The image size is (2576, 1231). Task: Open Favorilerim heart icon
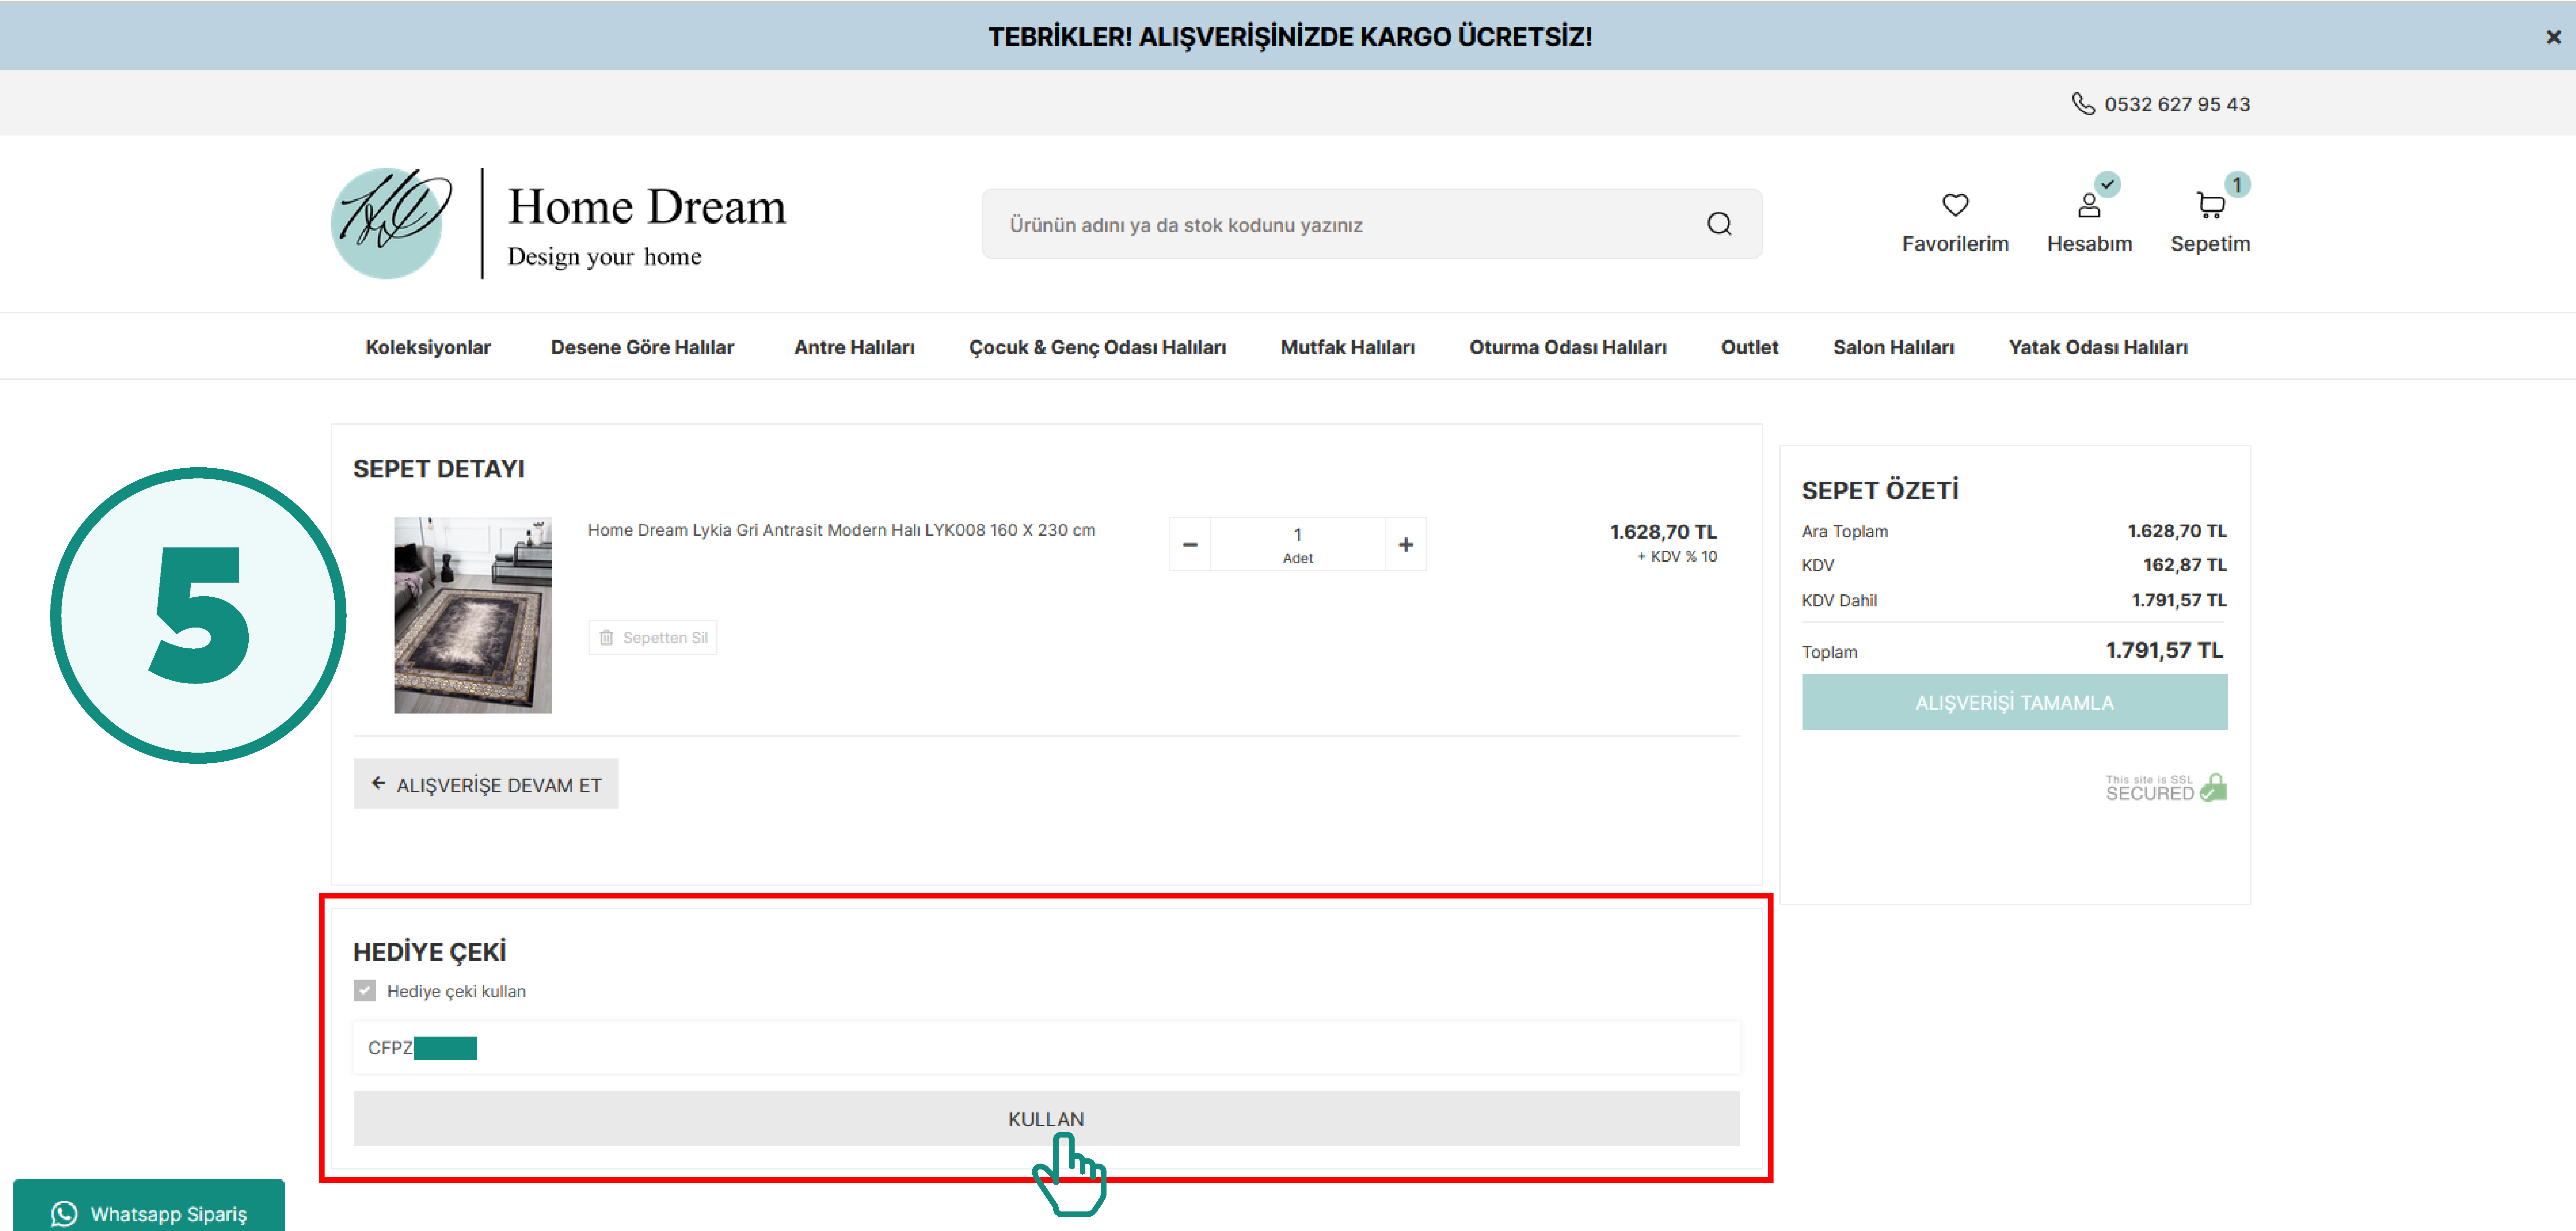coord(1955,205)
